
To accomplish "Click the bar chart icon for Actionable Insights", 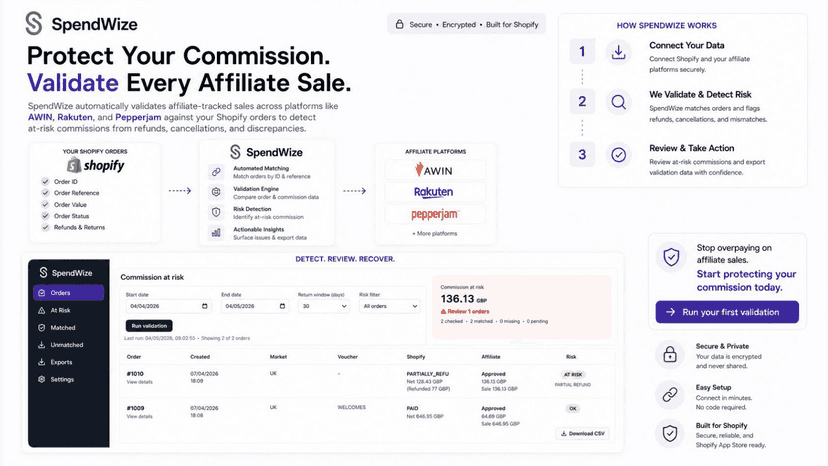I will [x=216, y=232].
